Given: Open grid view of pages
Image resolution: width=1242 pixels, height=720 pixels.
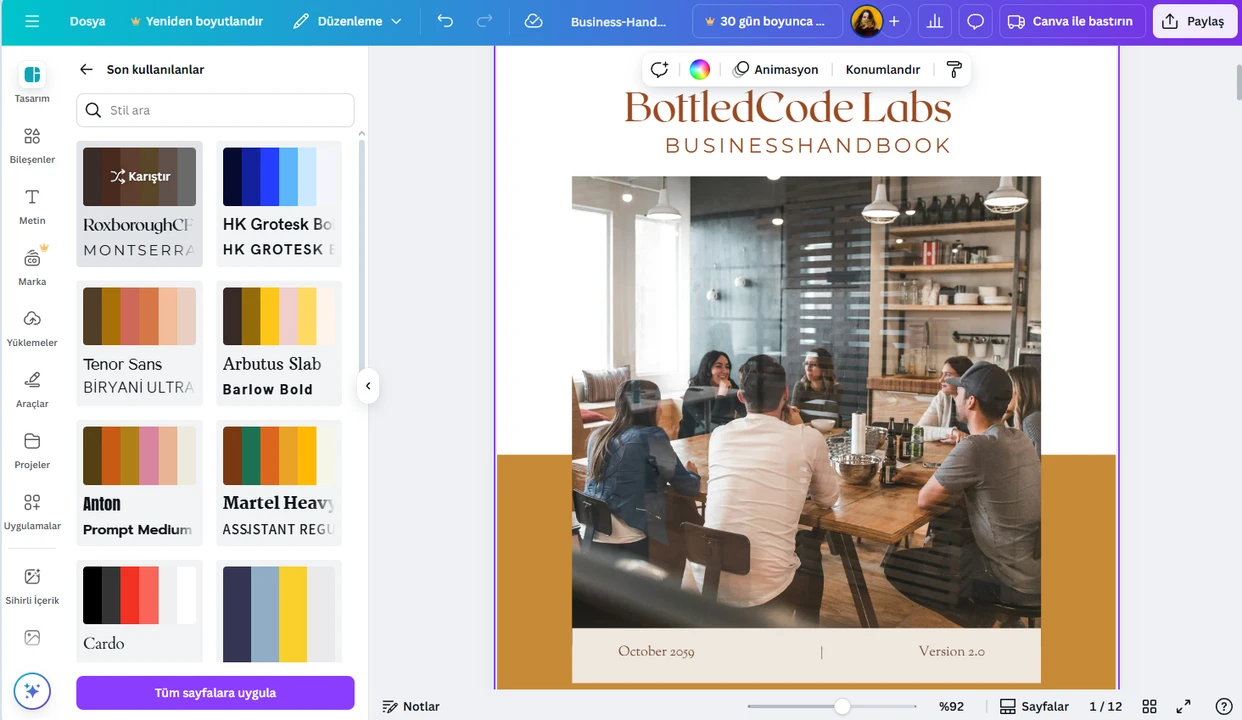Looking at the screenshot, I should click(x=1150, y=706).
